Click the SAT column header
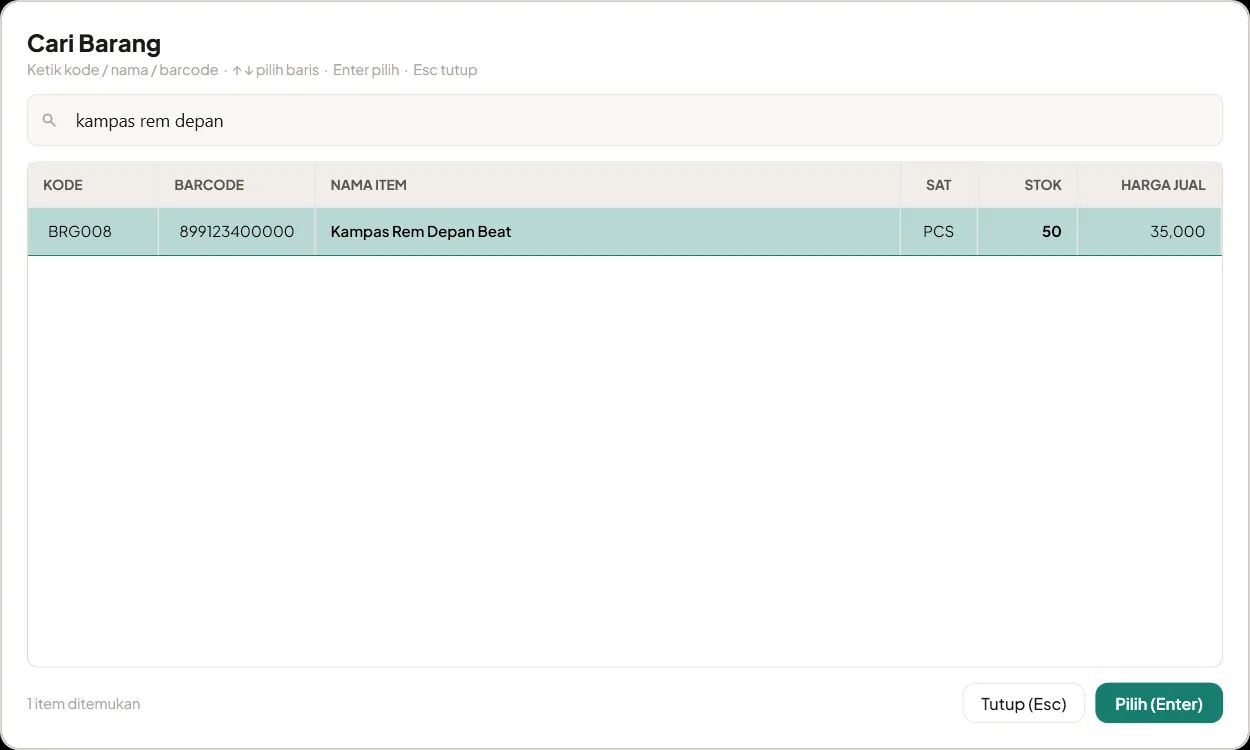The image size is (1250, 750). pyautogui.click(x=939, y=185)
